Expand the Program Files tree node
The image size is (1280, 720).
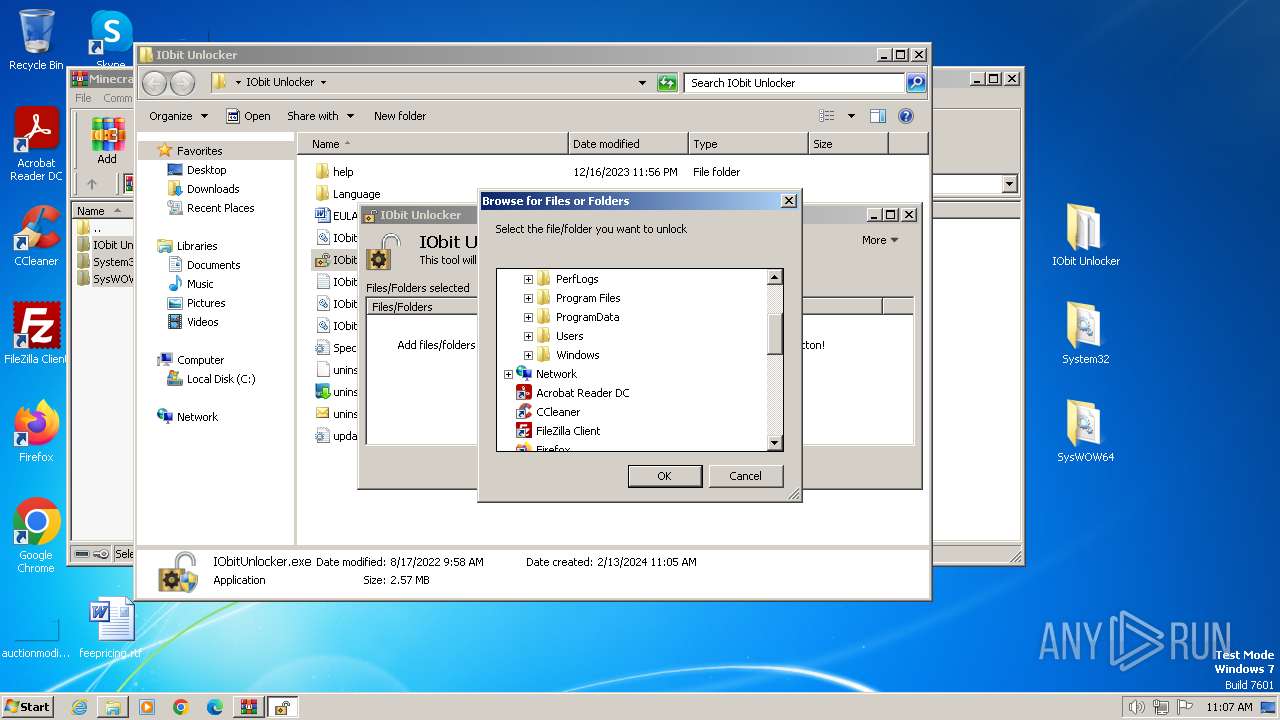click(x=528, y=298)
